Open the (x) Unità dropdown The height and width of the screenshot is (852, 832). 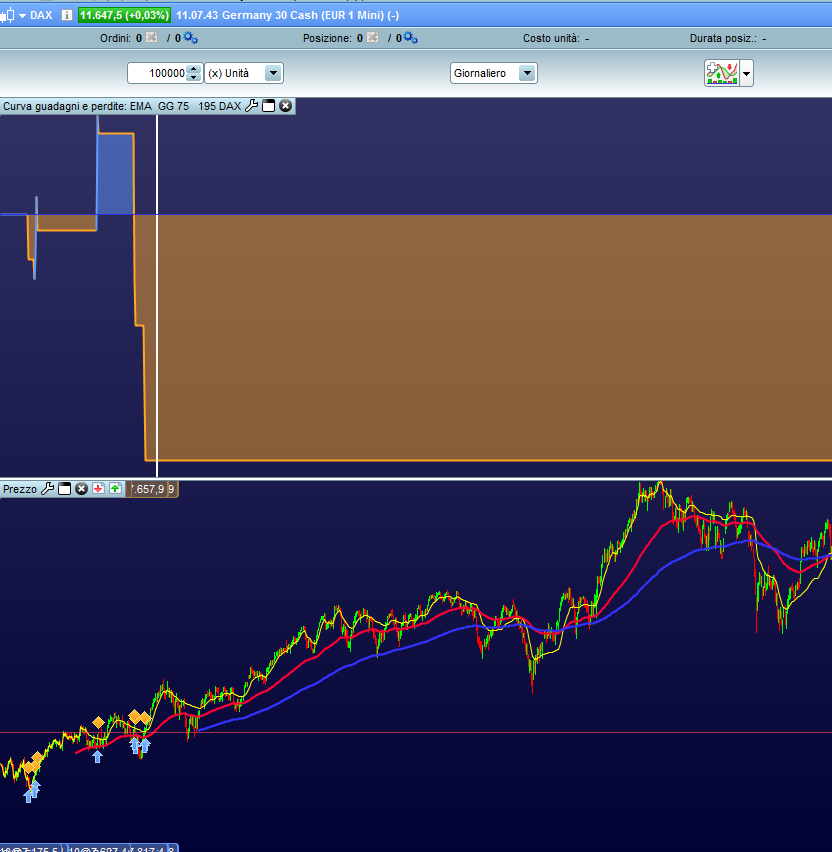[244, 73]
